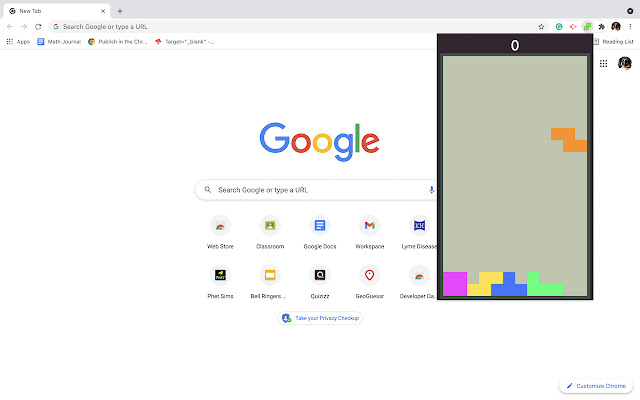
Task: Click the forward navigation arrow
Action: 24,27
